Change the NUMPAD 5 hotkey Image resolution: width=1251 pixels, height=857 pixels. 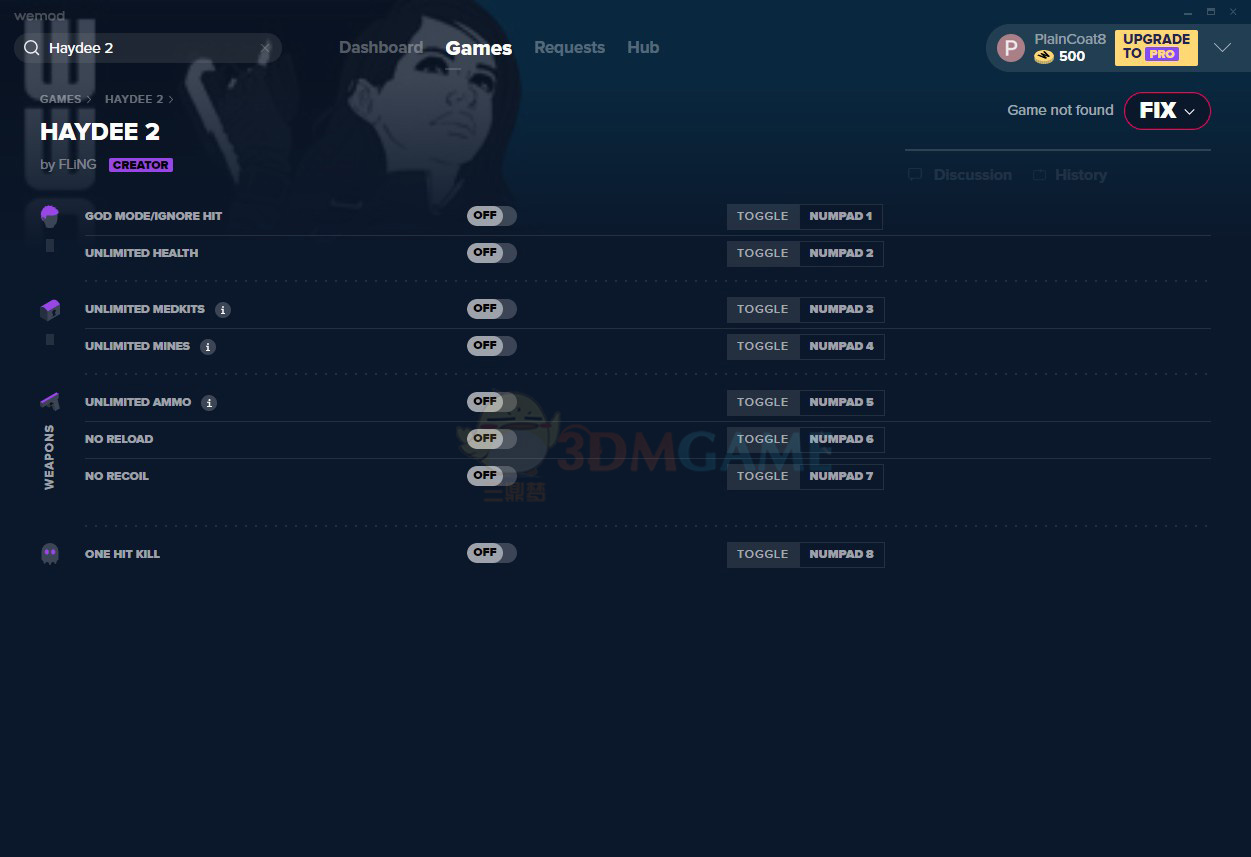pos(841,403)
